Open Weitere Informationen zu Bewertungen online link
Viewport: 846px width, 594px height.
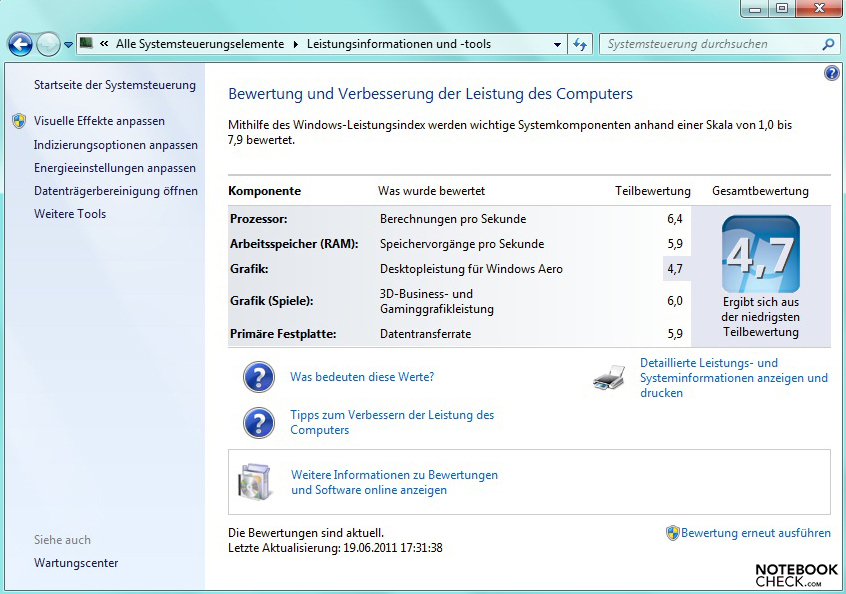[x=394, y=482]
